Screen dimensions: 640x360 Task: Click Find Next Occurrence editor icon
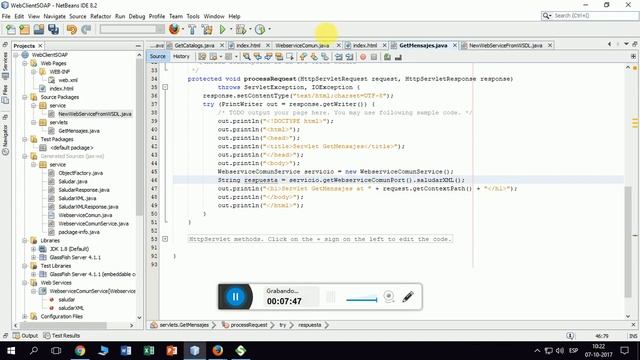click(x=268, y=57)
